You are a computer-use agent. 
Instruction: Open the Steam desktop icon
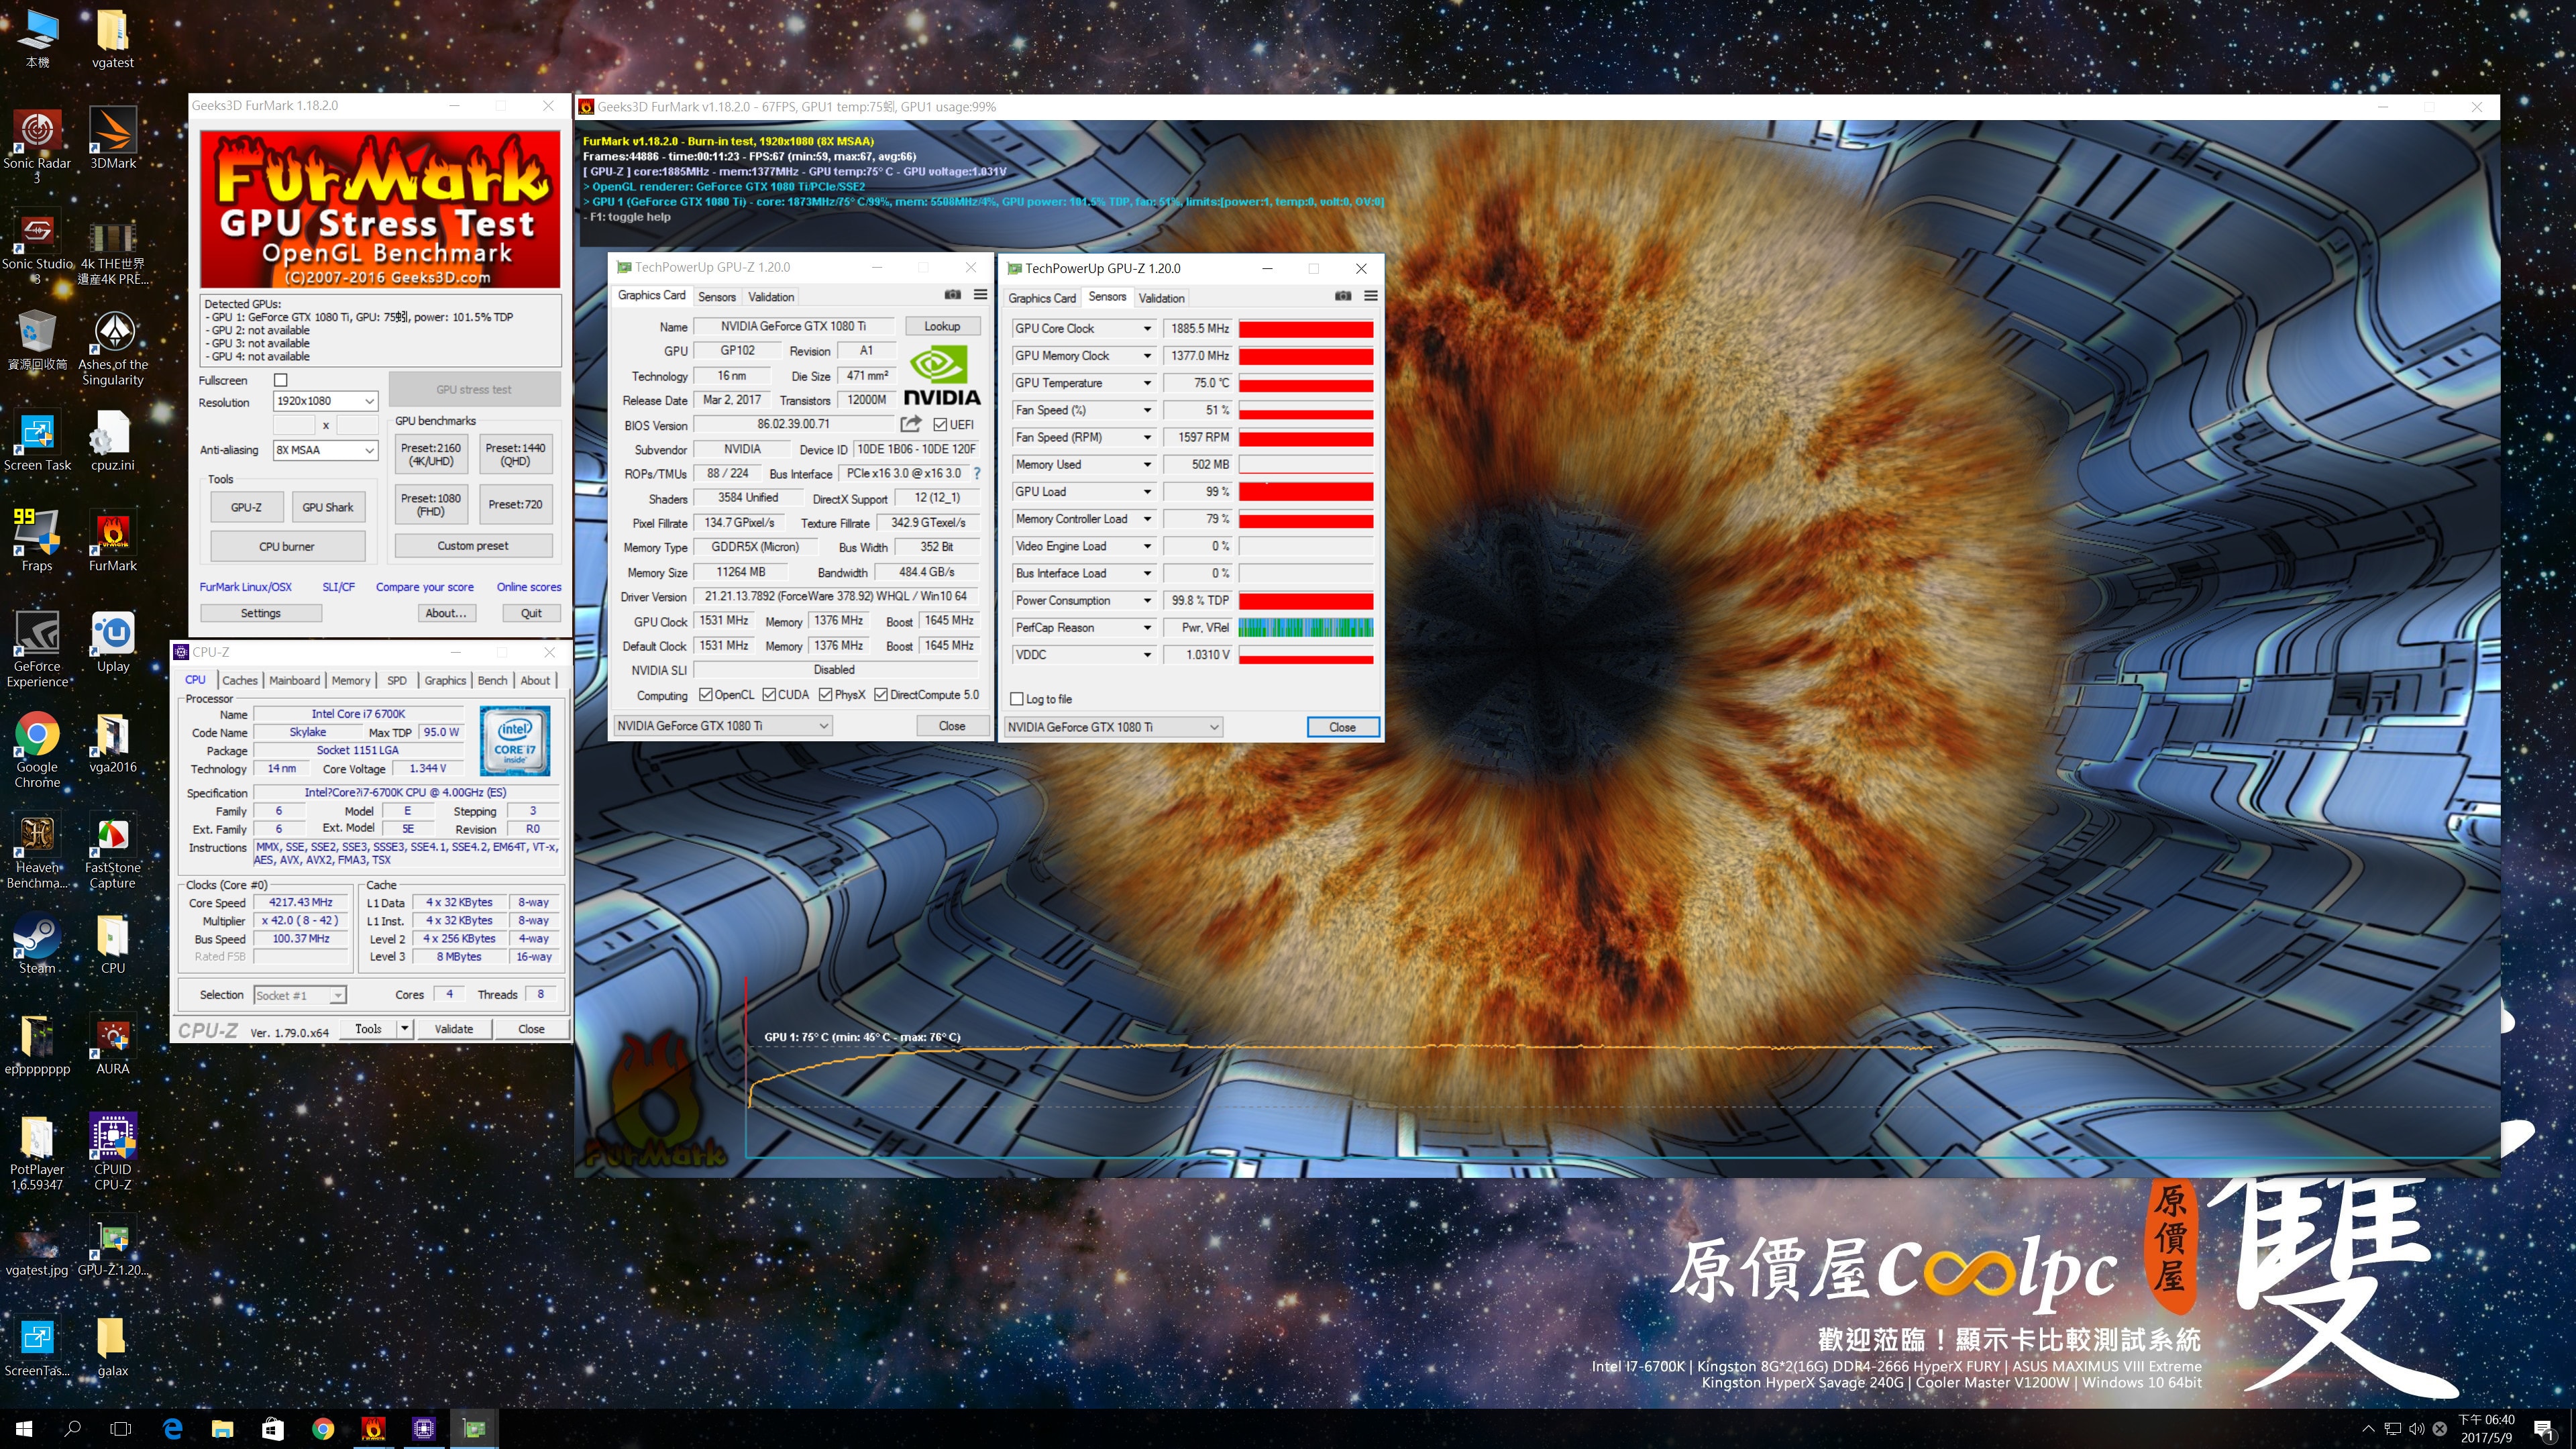click(37, 944)
